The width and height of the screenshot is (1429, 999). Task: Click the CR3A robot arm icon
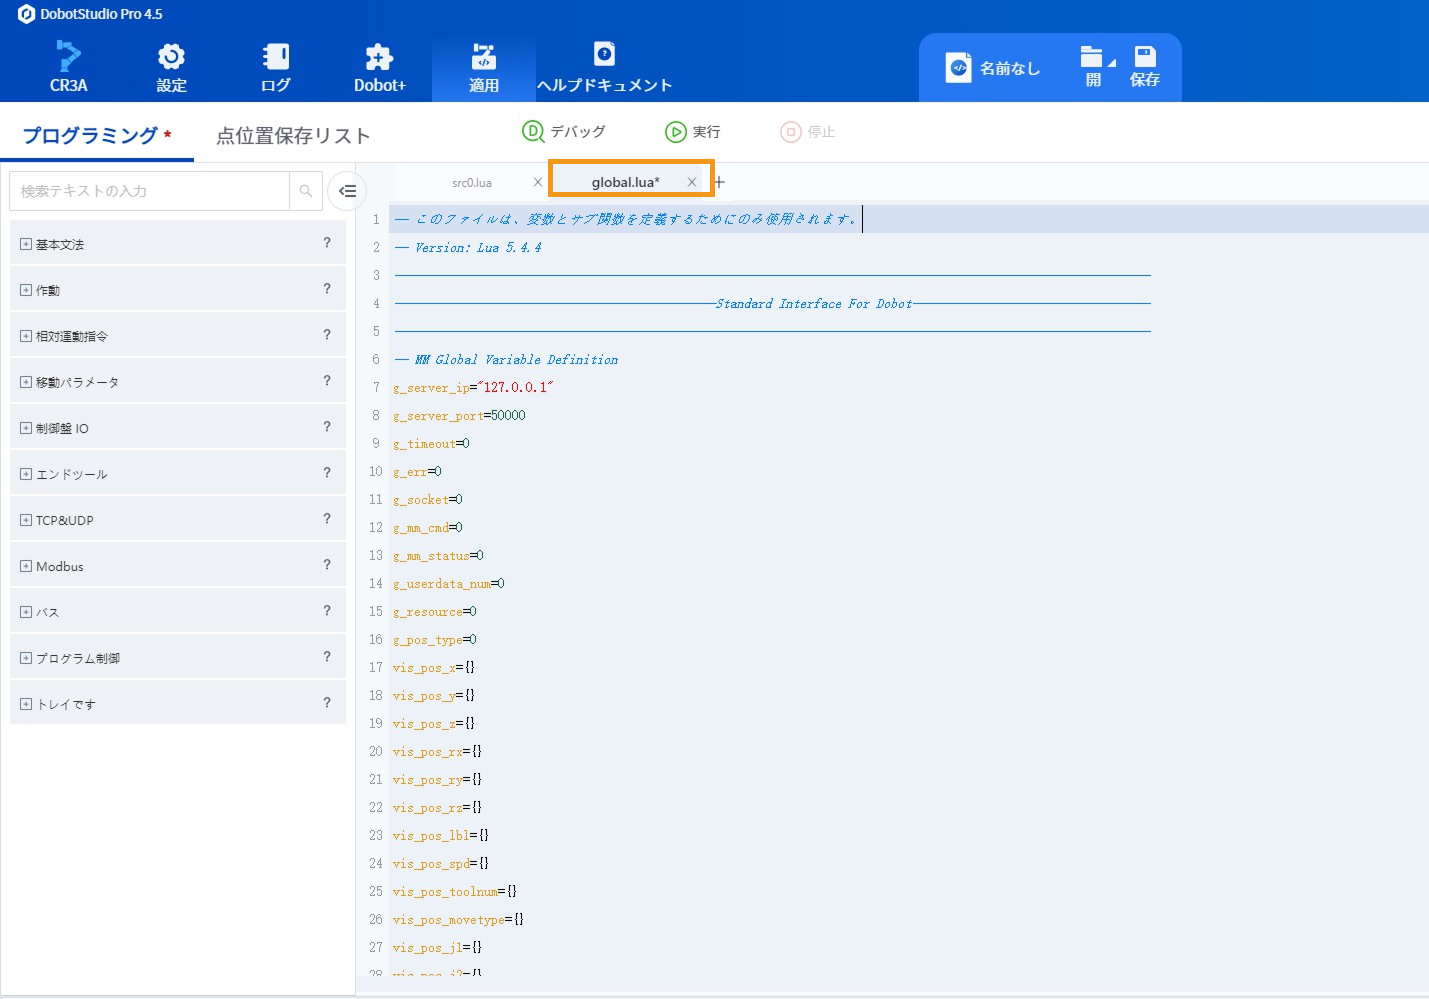68,56
